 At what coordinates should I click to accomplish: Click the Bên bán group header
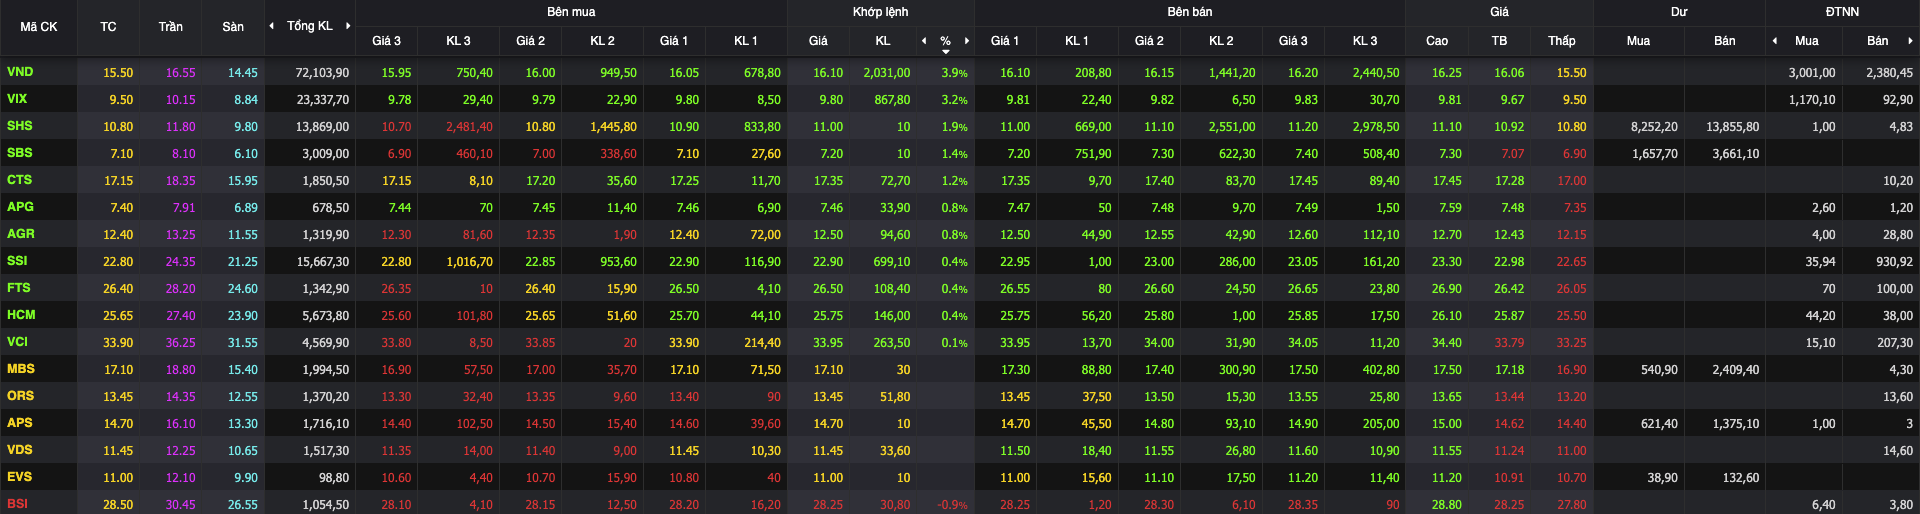(x=1190, y=12)
